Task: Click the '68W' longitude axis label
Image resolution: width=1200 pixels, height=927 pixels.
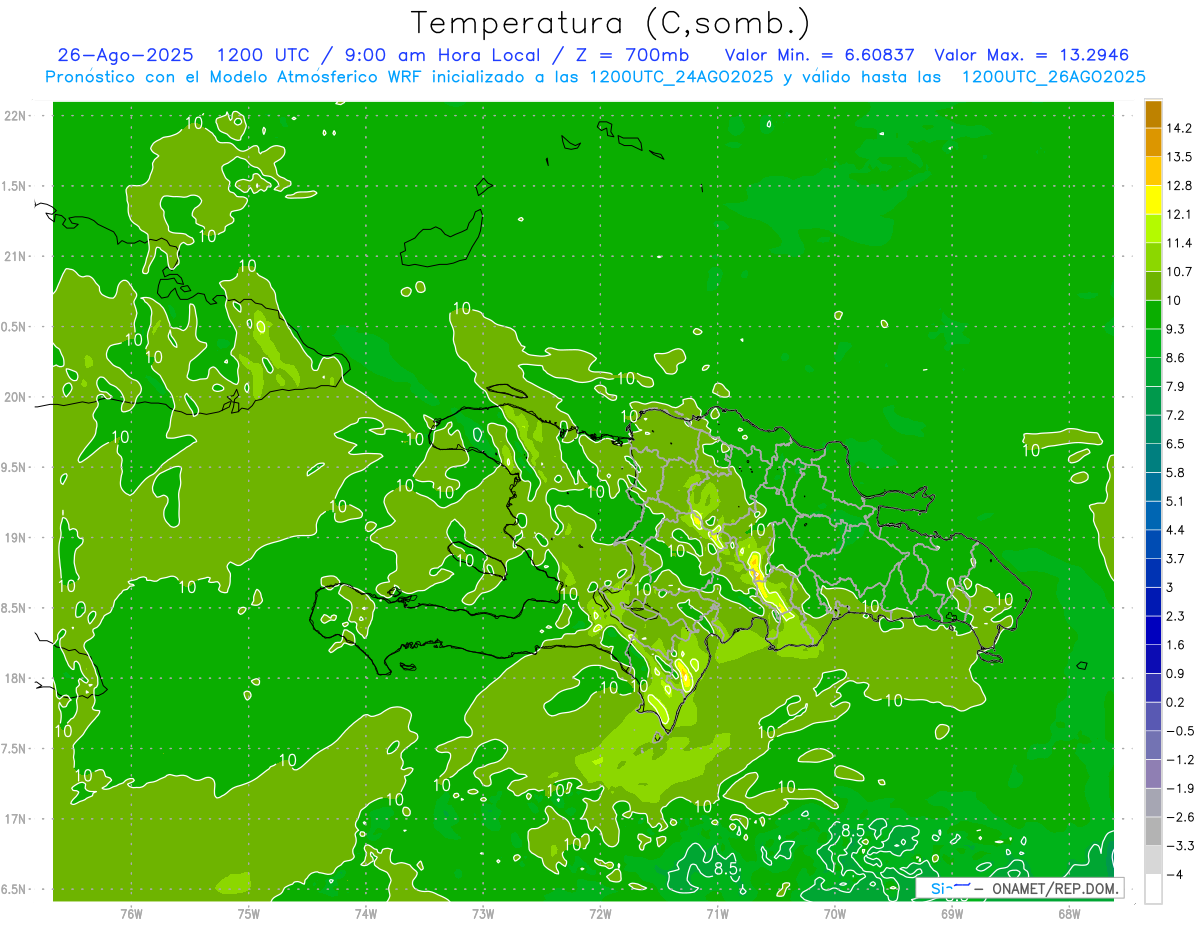Action: 1069,913
